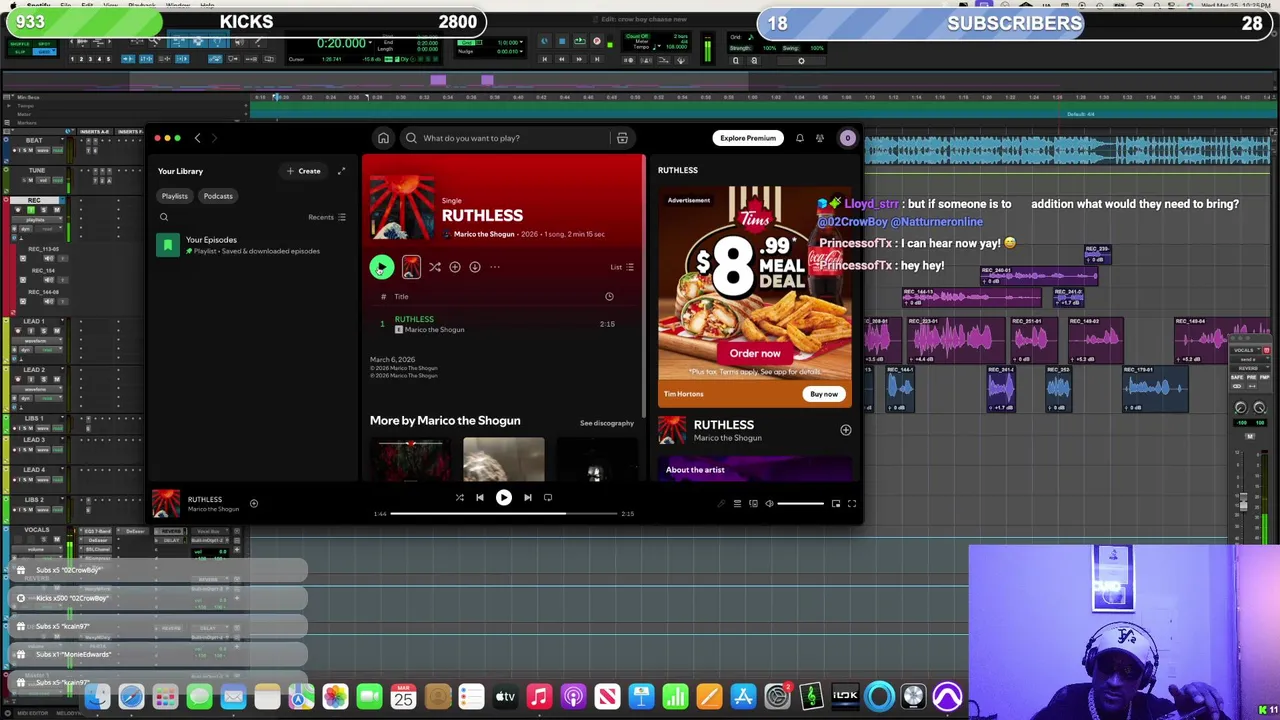Add now-playing RUTHLESS to Liked Songs
The image size is (1280, 720).
254,504
